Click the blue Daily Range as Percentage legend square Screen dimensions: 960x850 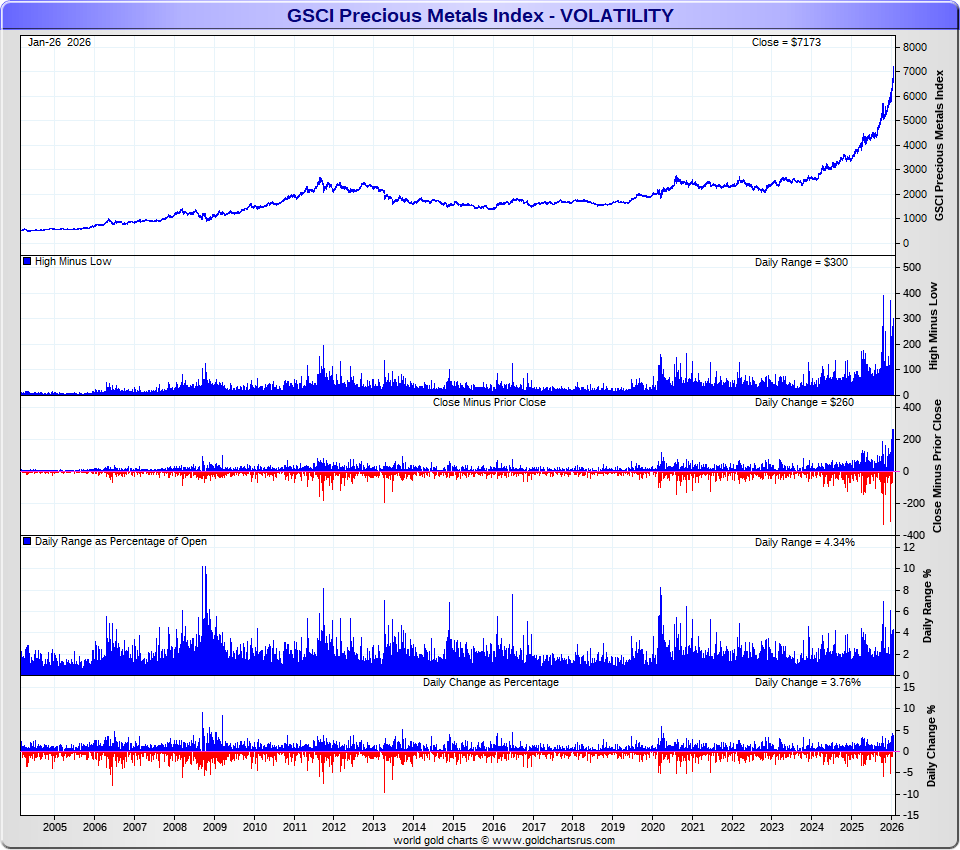tap(27, 541)
